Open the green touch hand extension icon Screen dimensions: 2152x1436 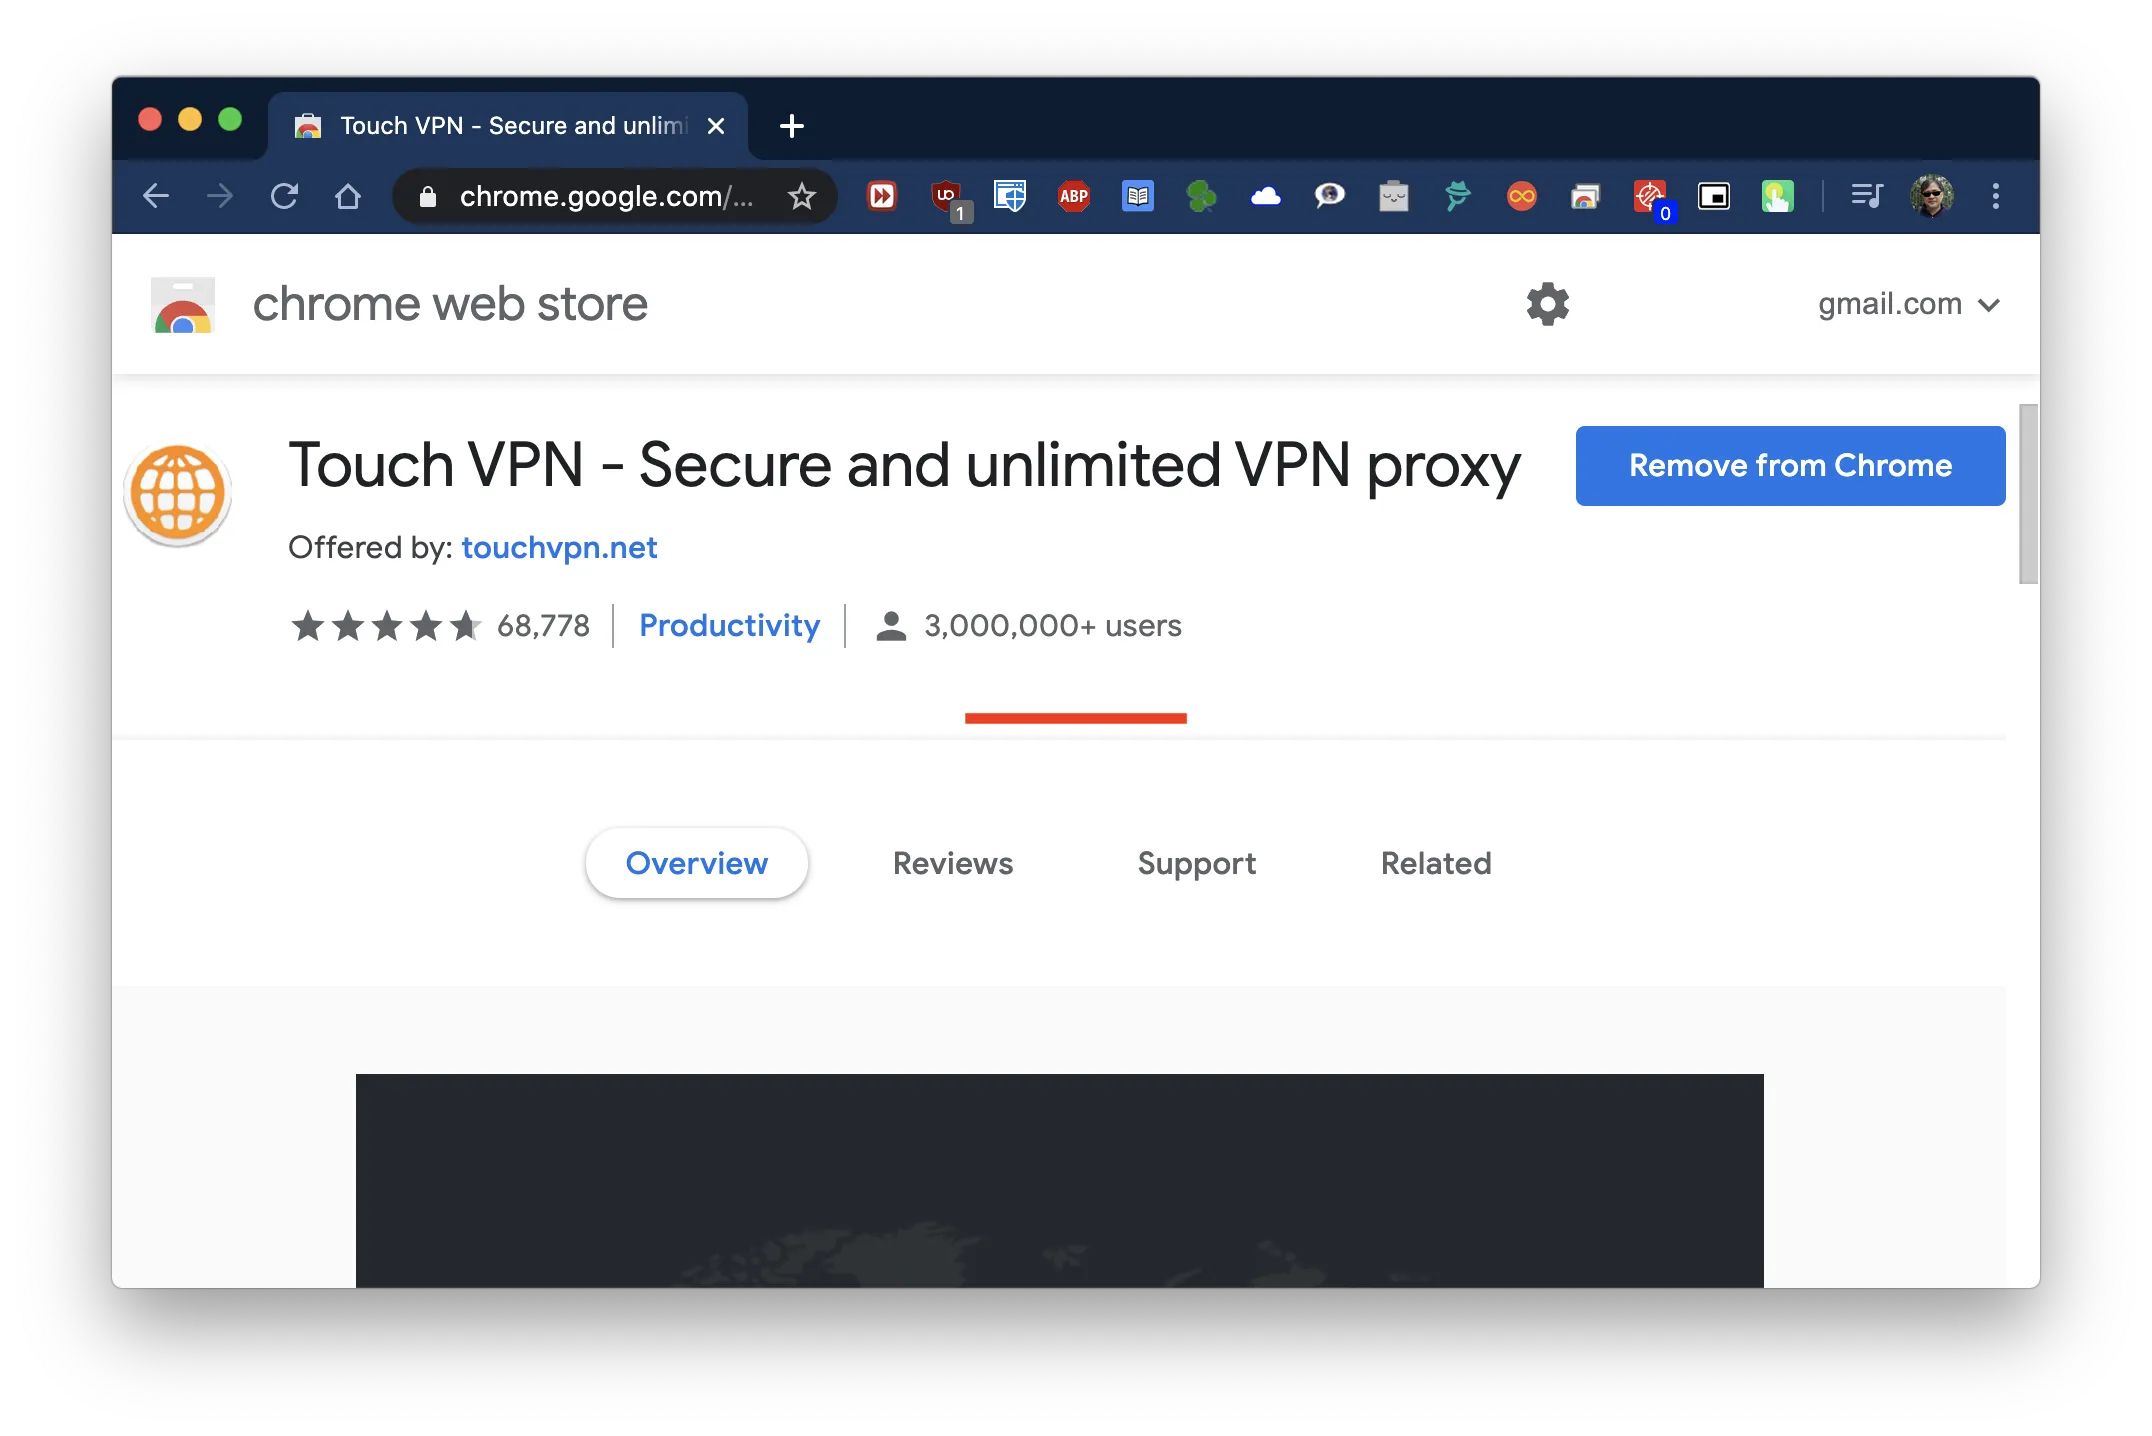tap(1777, 196)
